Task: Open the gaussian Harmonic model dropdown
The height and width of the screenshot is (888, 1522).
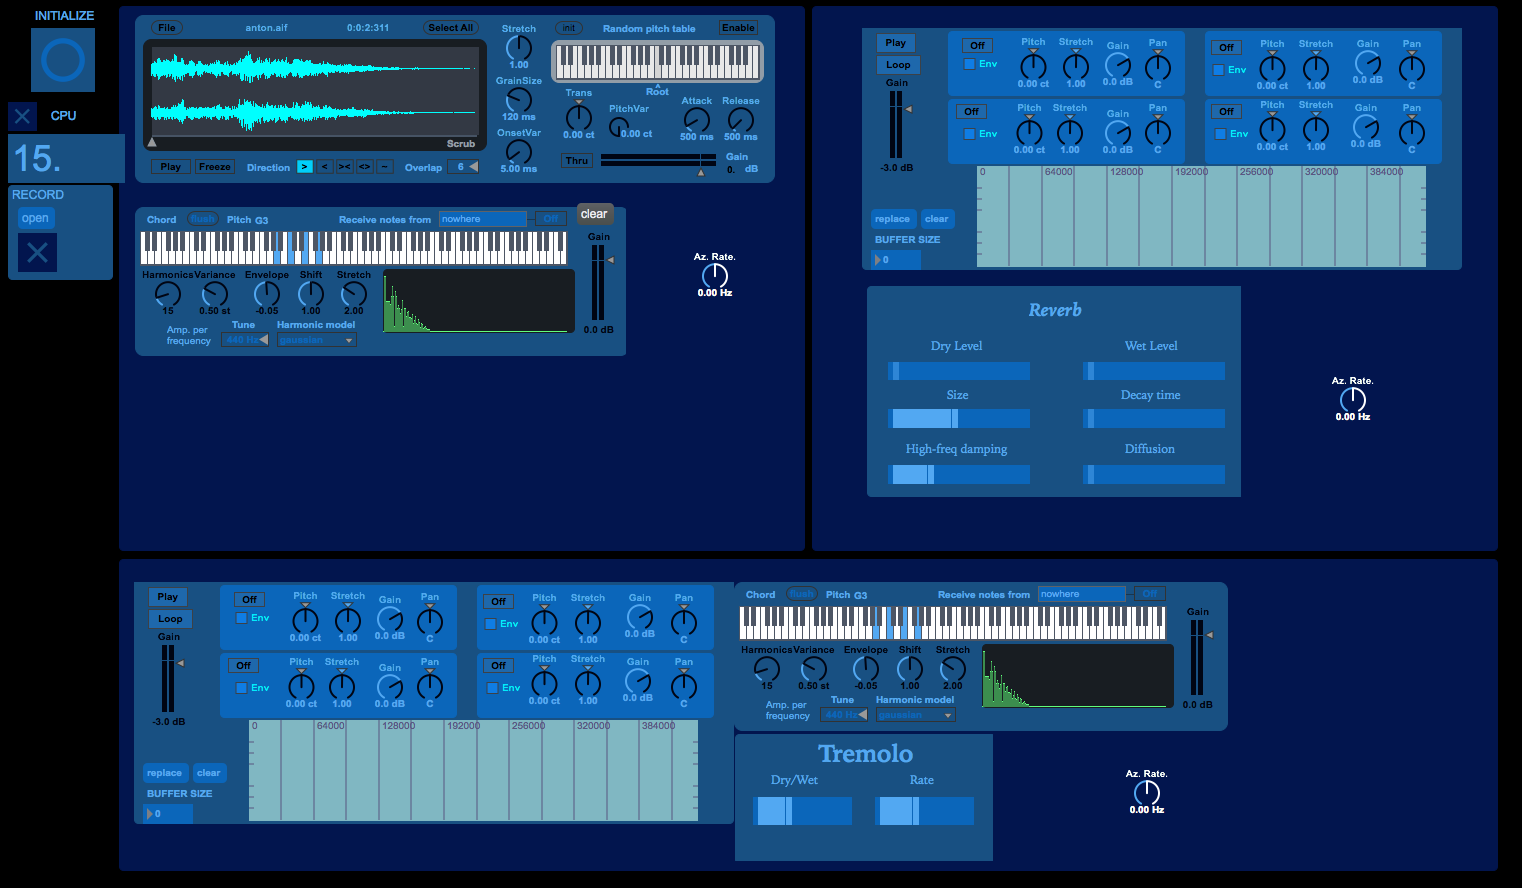Action: coord(316,340)
